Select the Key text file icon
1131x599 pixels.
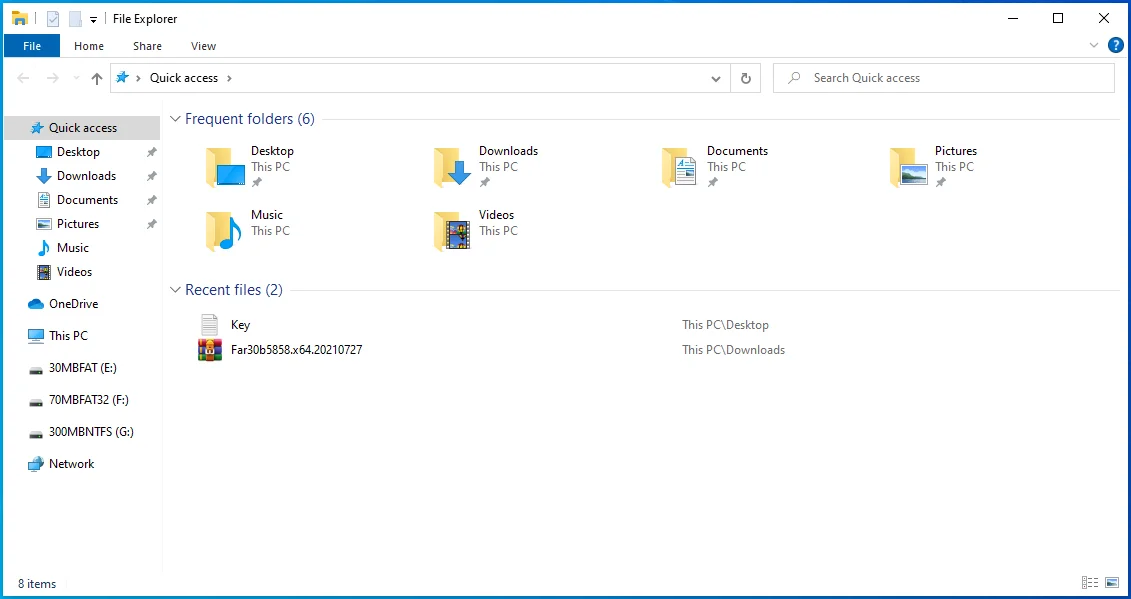pos(209,325)
